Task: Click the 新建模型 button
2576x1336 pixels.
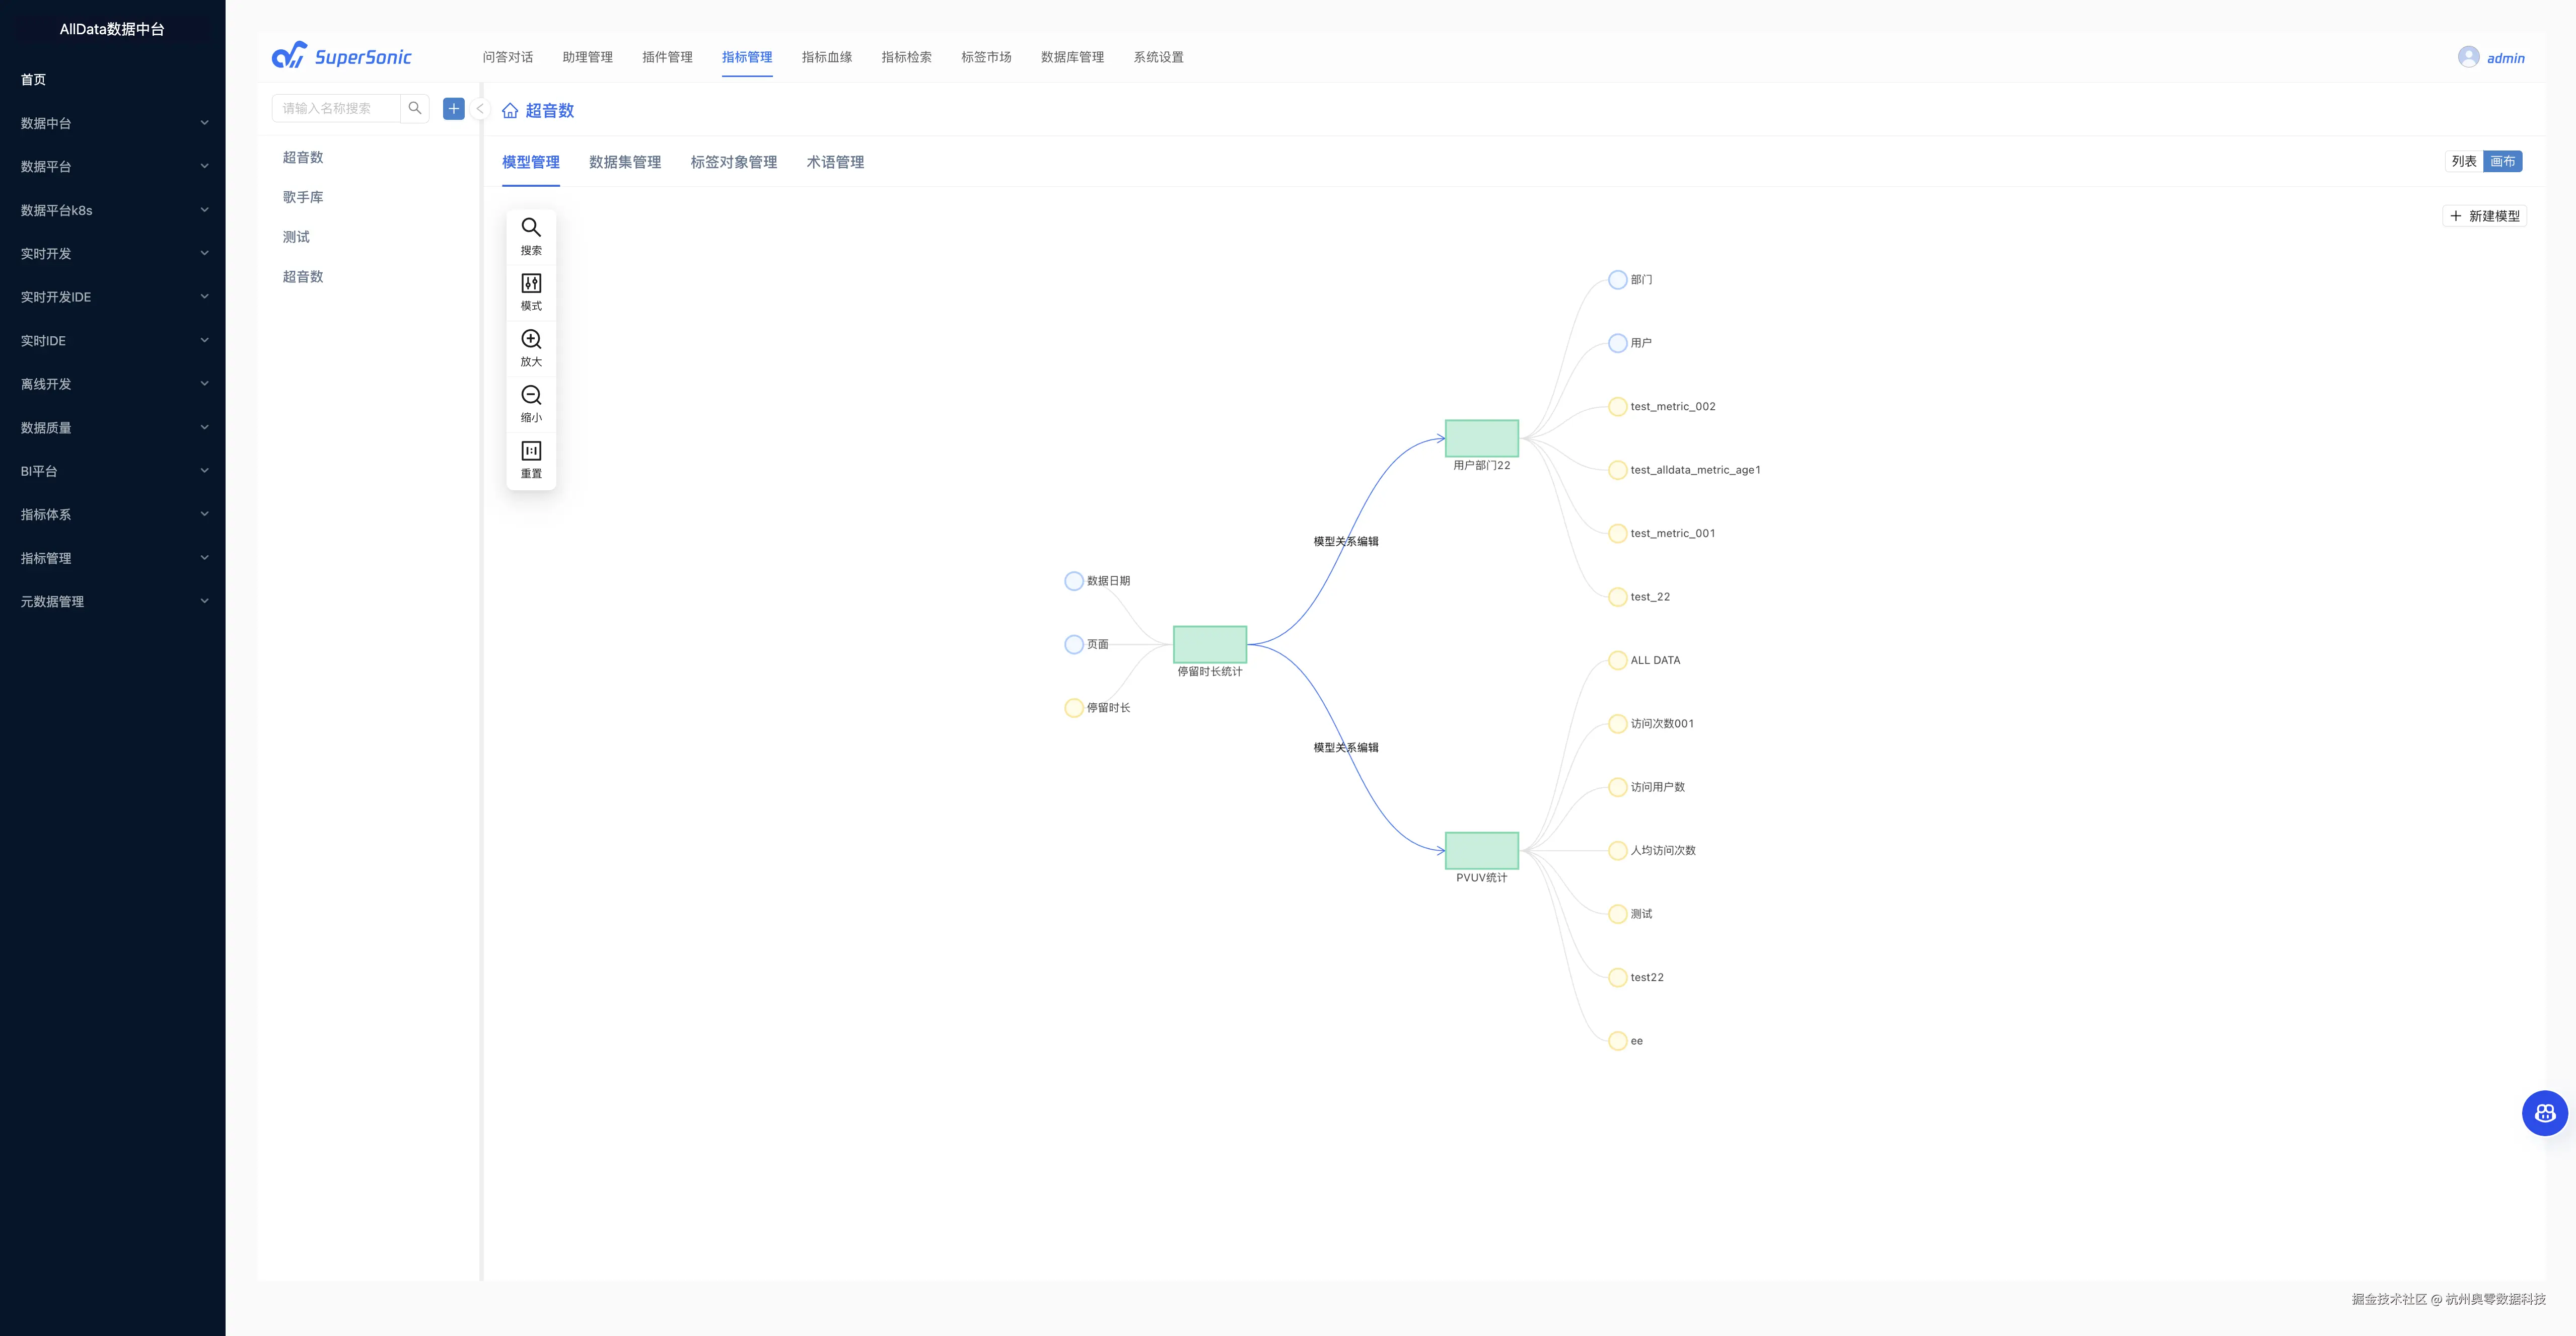Action: pyautogui.click(x=2485, y=216)
